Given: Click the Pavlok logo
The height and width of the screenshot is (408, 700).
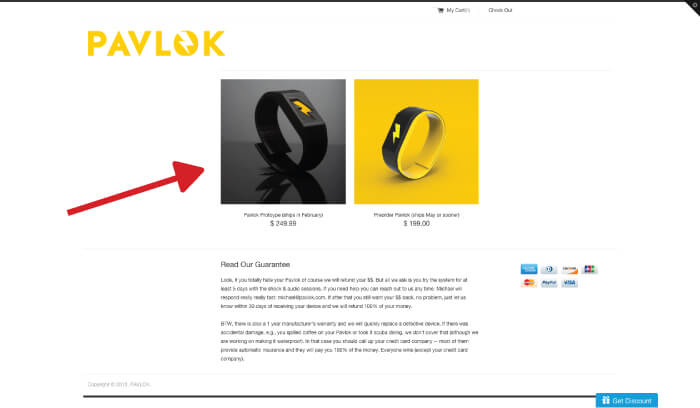Looking at the screenshot, I should (x=156, y=43).
